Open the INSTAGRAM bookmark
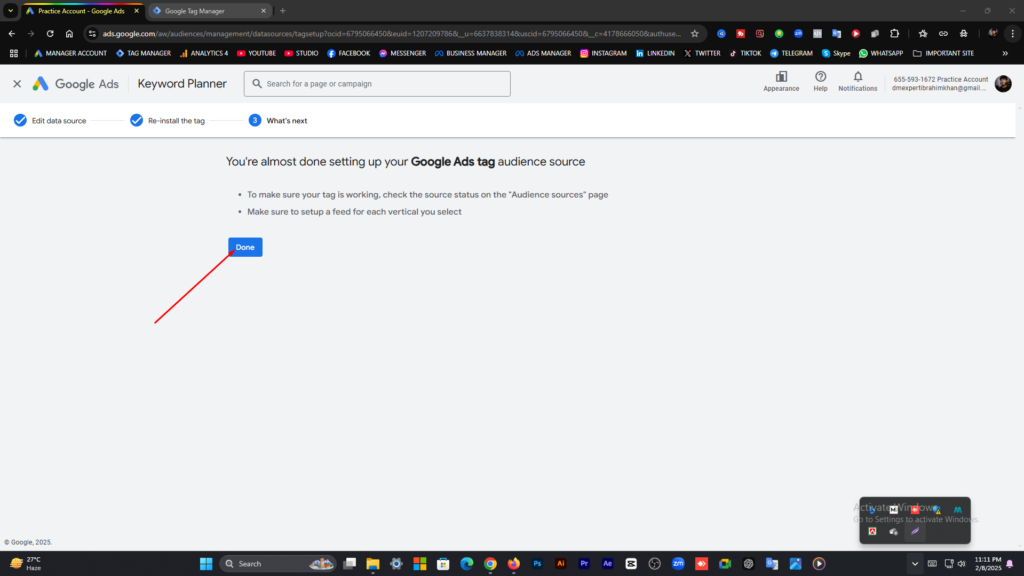Image resolution: width=1024 pixels, height=576 pixels. pyautogui.click(x=603, y=54)
